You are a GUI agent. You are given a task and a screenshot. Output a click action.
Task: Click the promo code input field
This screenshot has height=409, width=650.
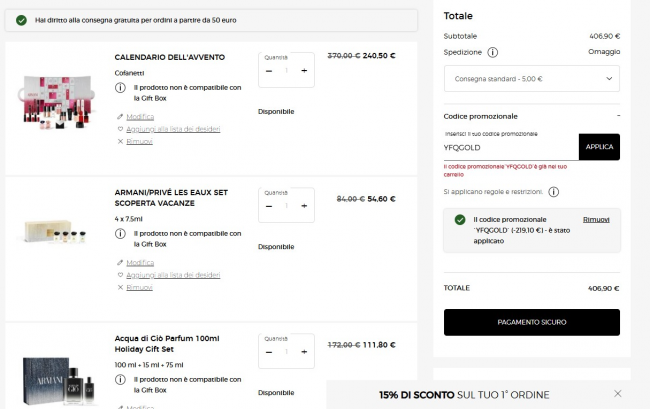click(510, 147)
